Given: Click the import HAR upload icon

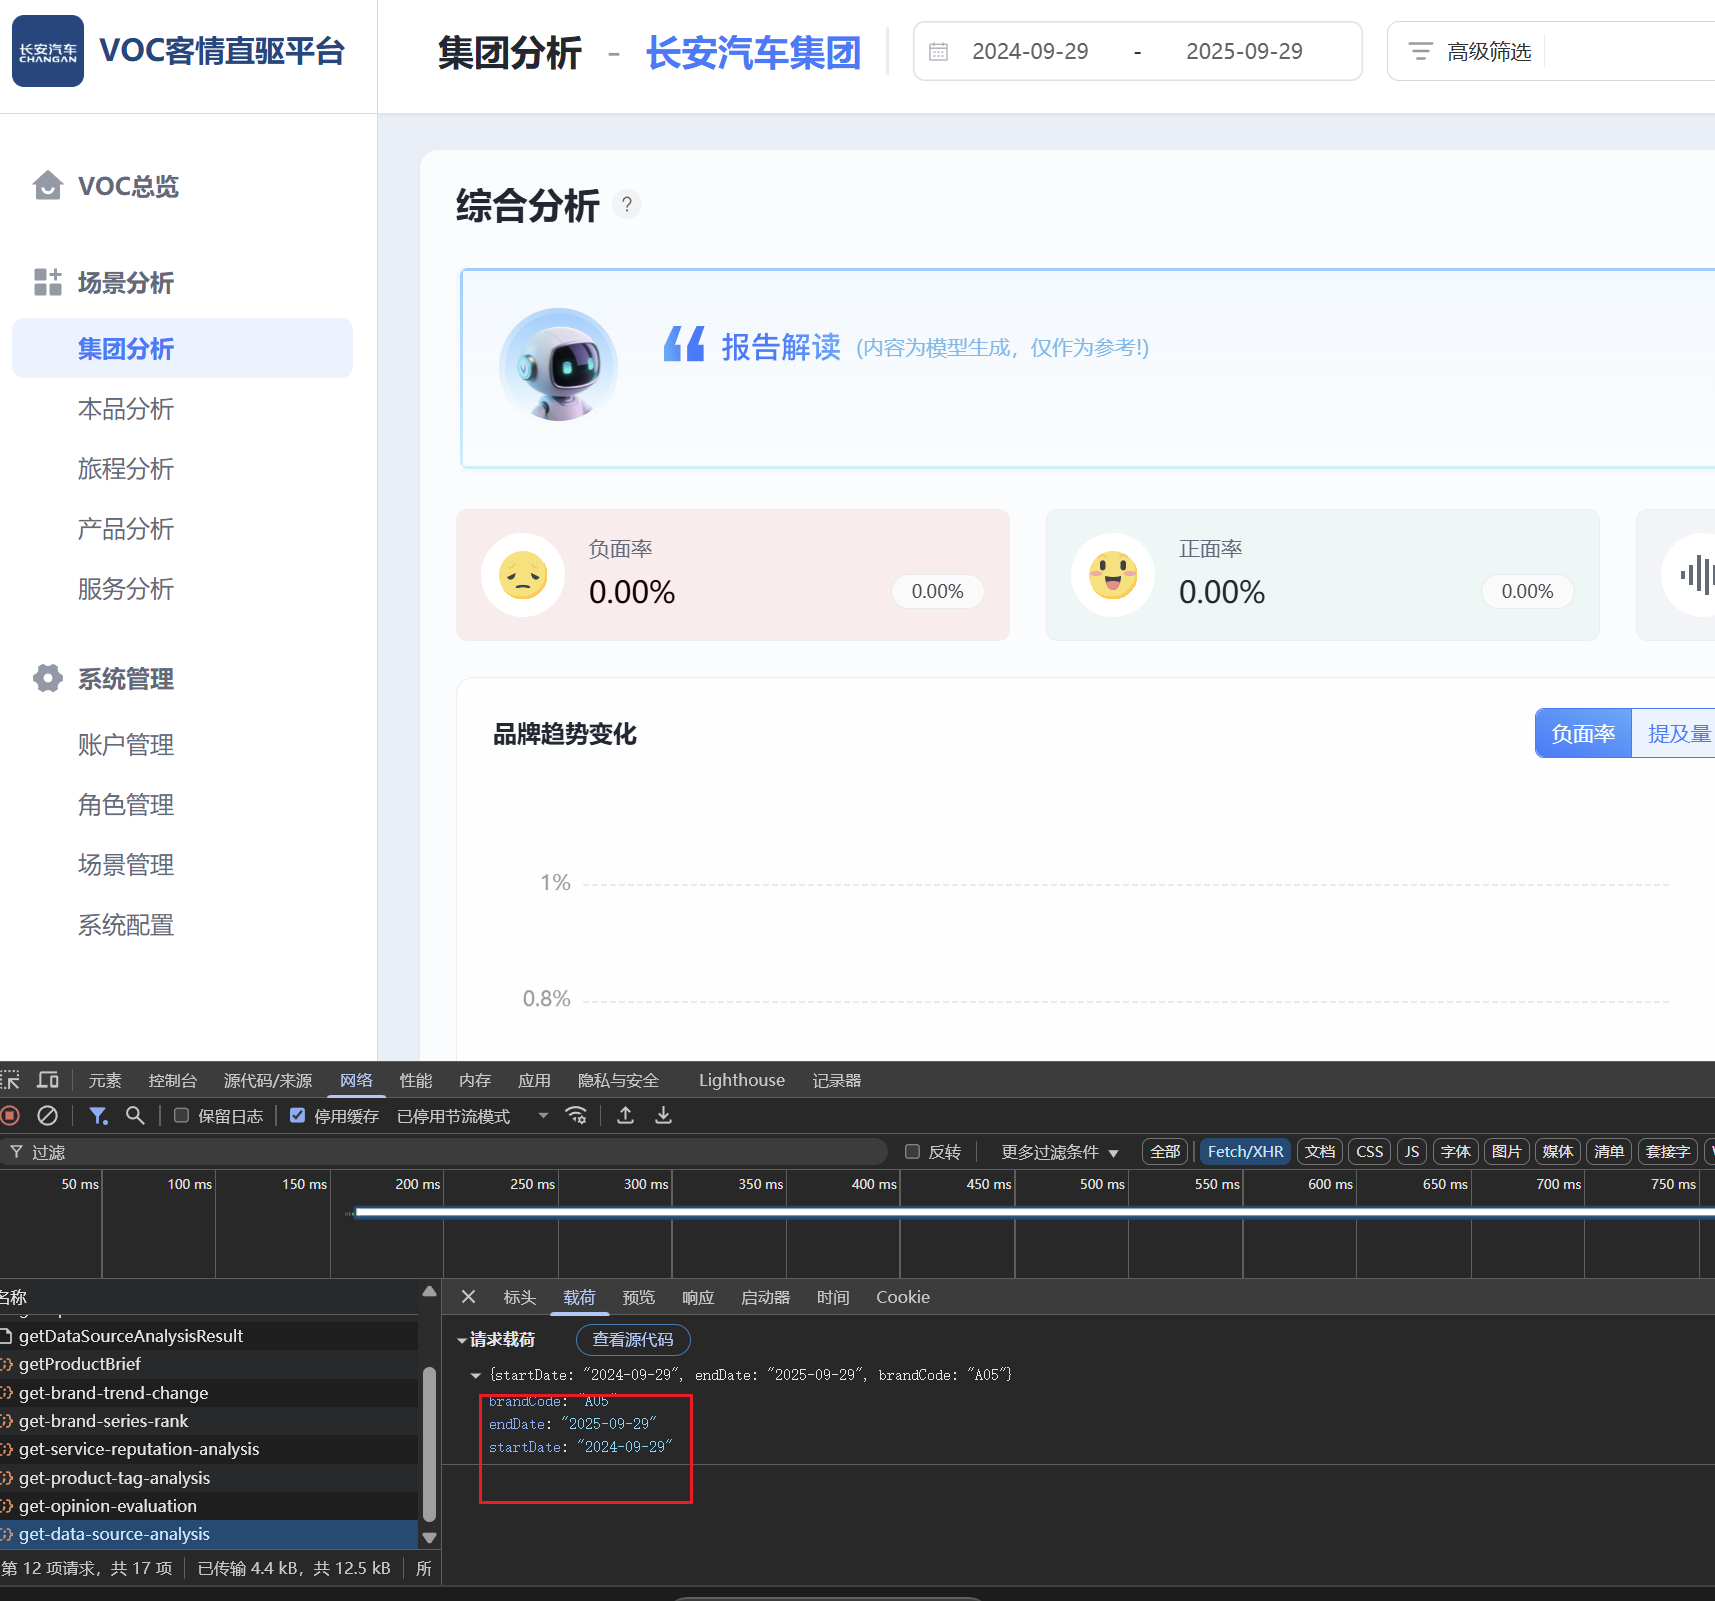Looking at the screenshot, I should pos(625,1115).
